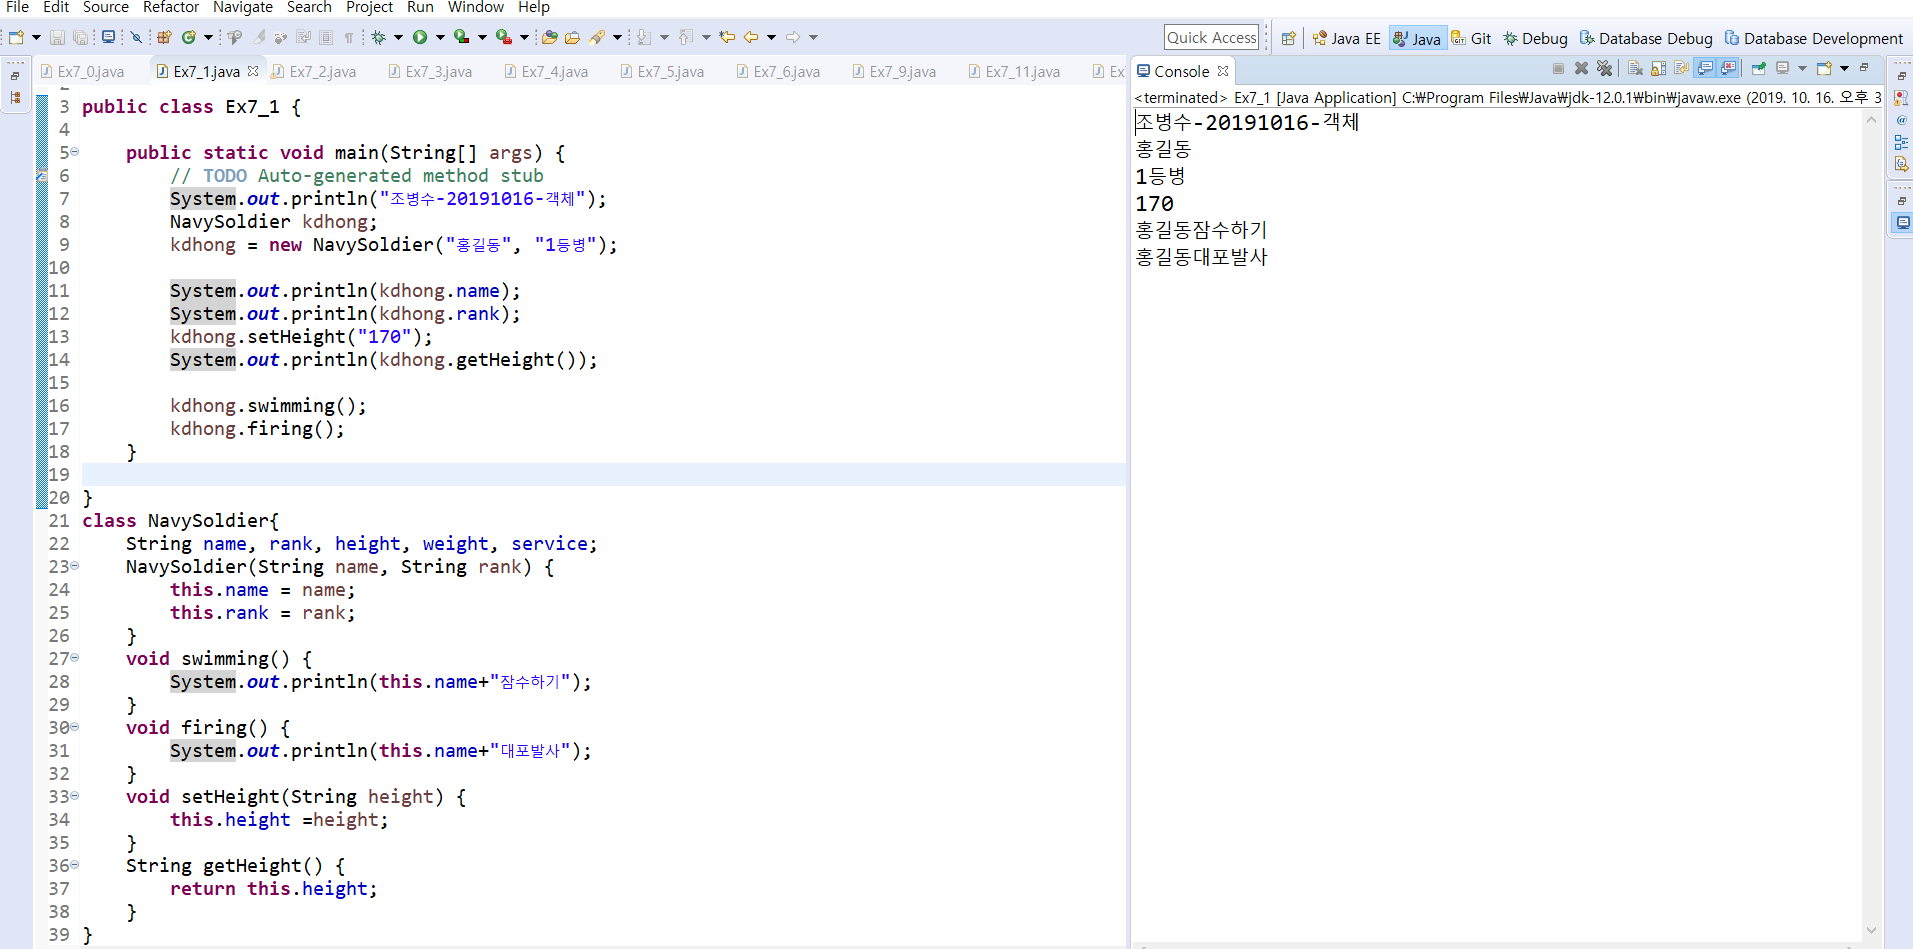This screenshot has width=1913, height=949.
Task: Collapse the getHeight method fold at line 36
Action: [x=74, y=865]
